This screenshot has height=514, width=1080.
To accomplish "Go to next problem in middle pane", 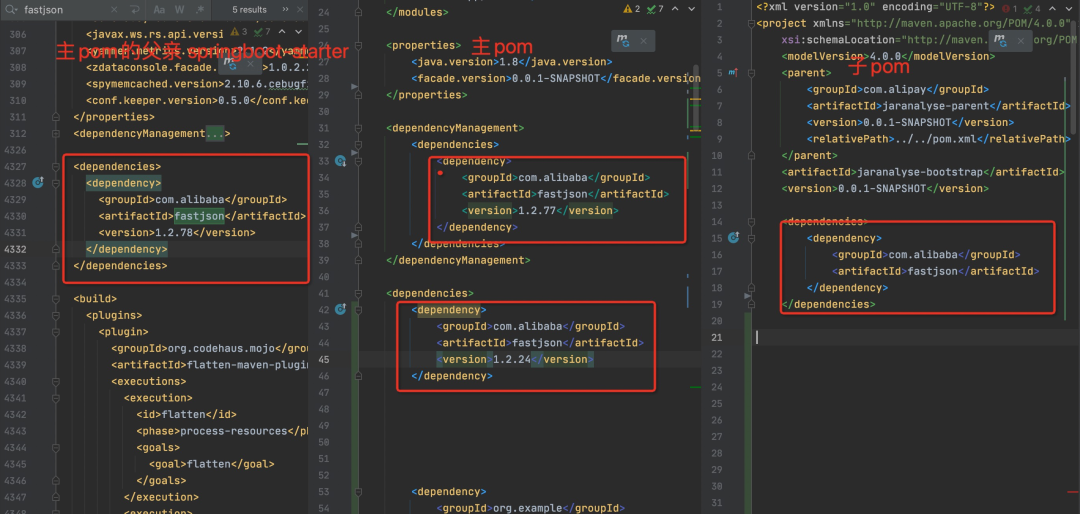I will 692,9.
